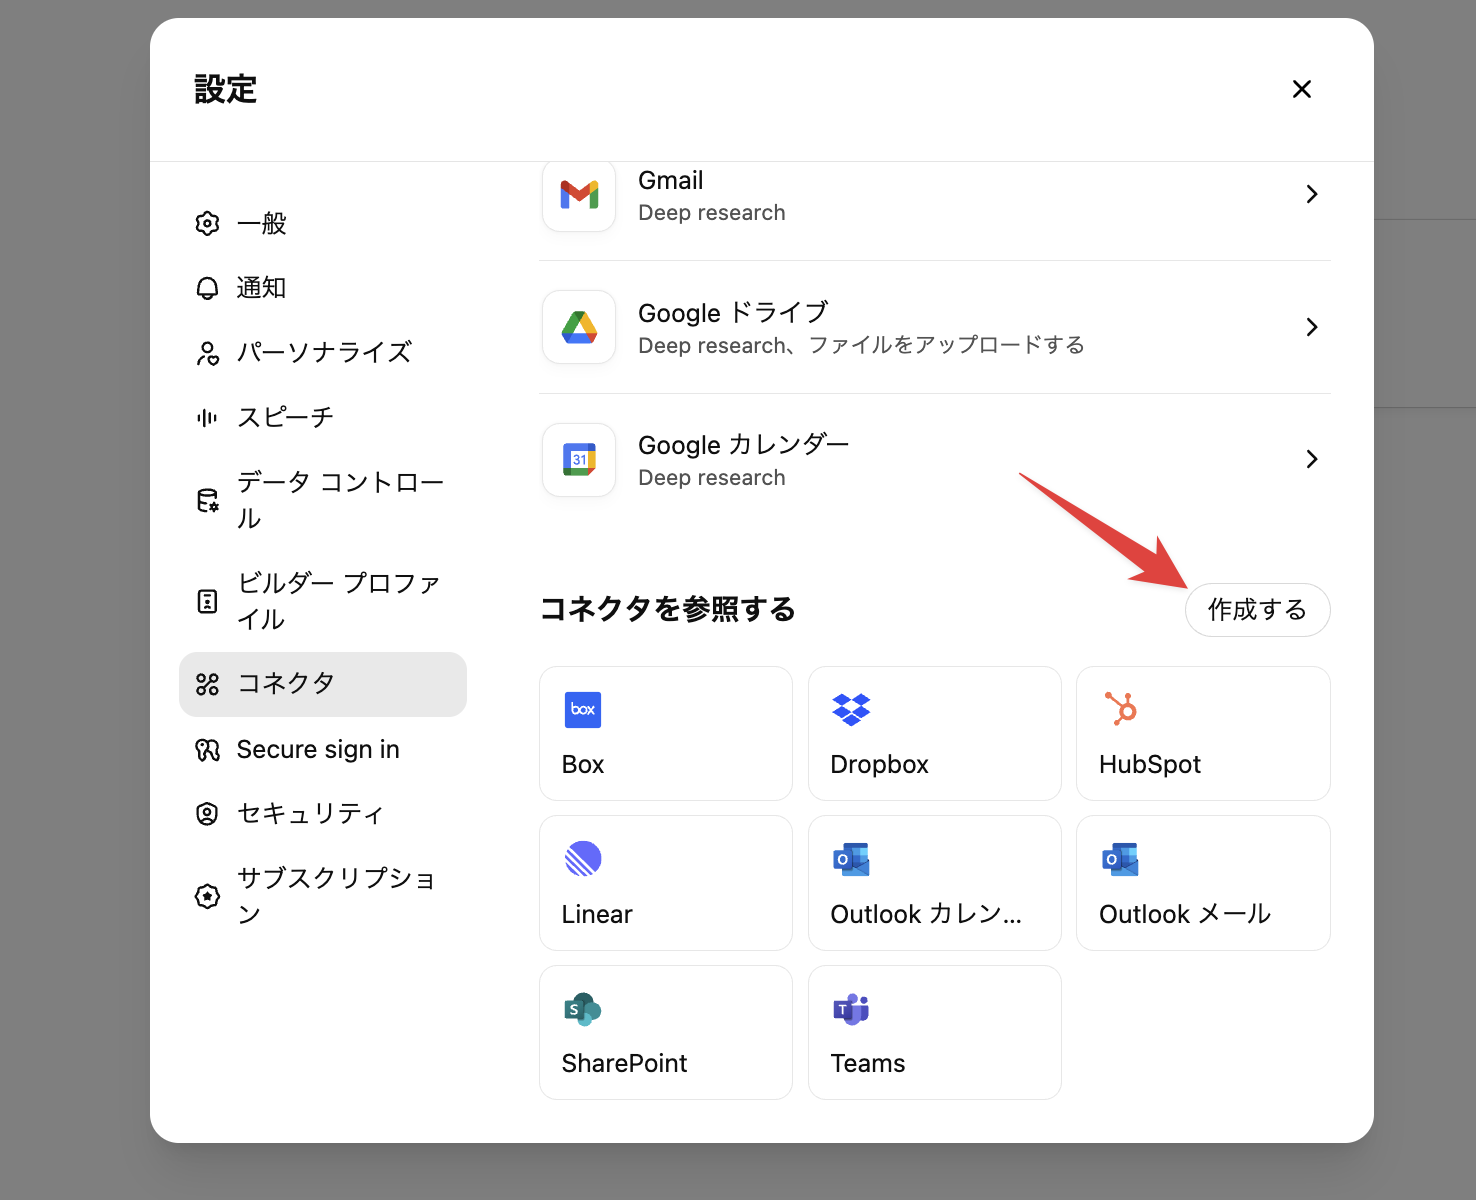
Task: Select the Dropbox connector name
Action: coord(879,765)
